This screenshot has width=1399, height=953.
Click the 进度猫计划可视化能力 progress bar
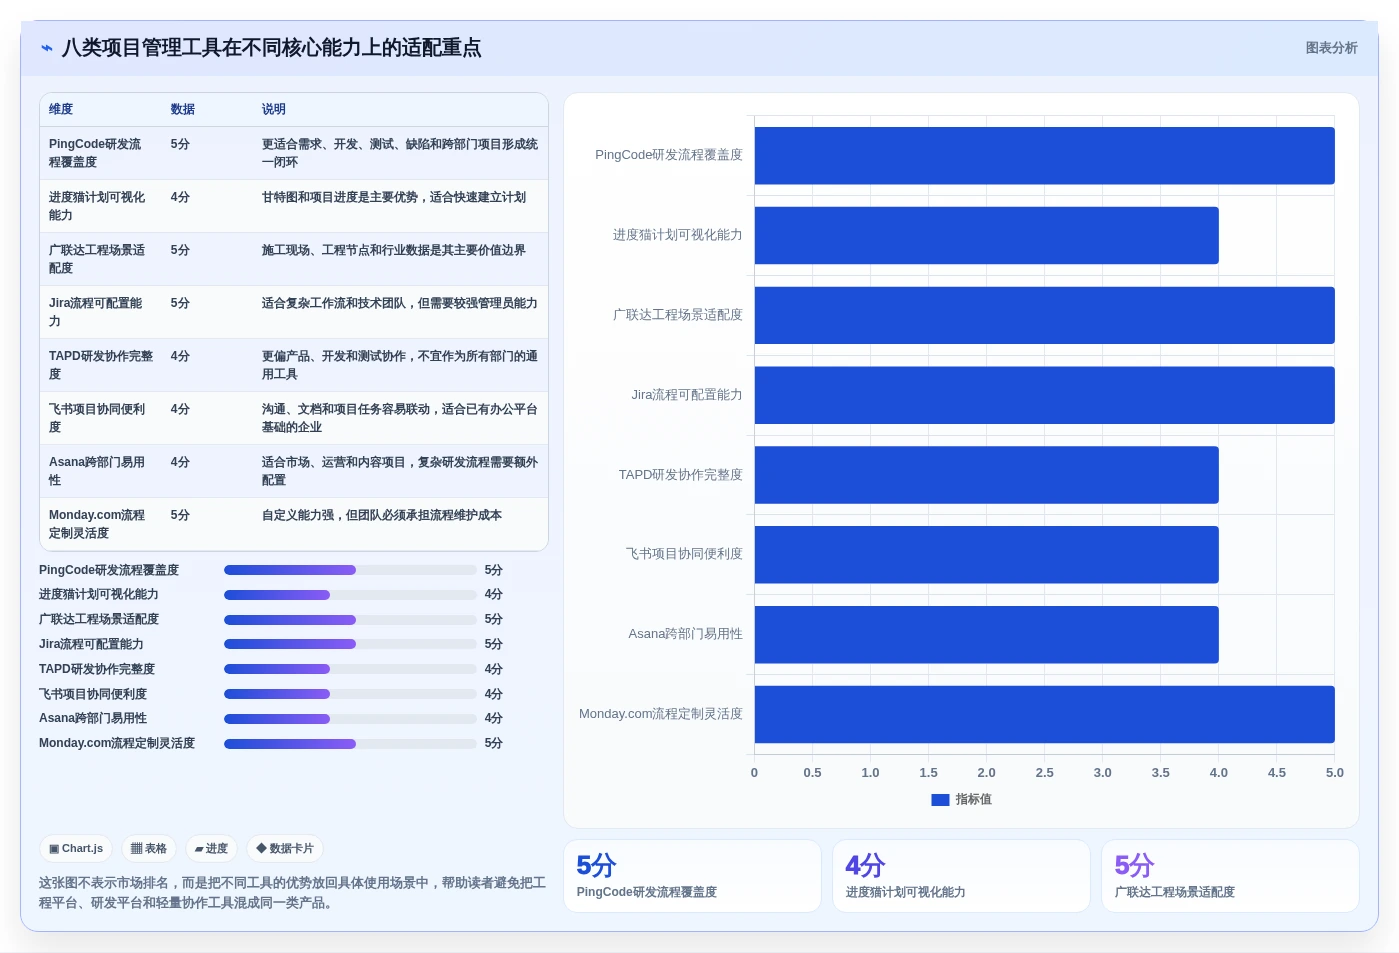click(350, 595)
